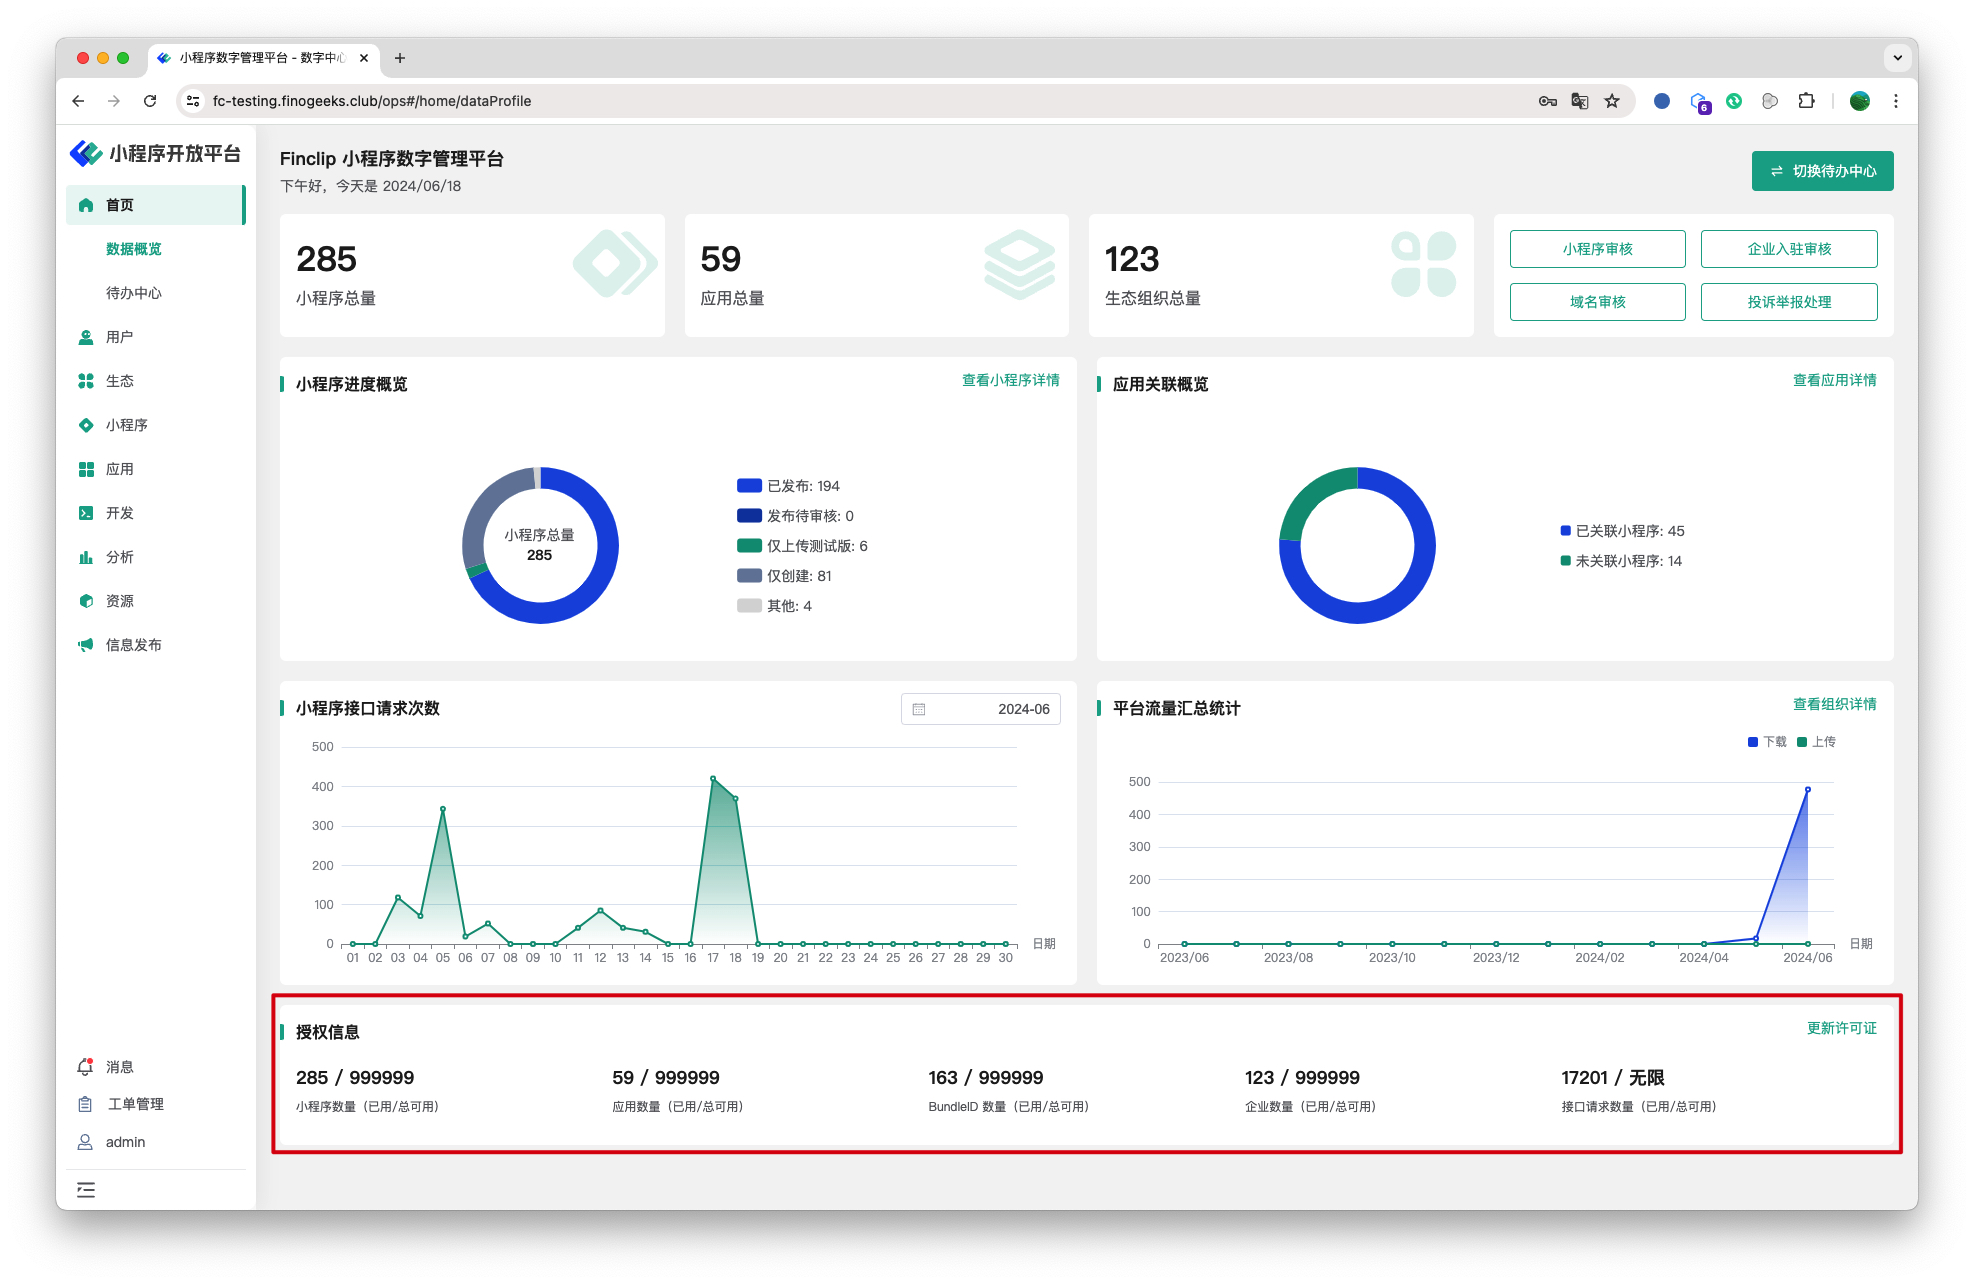The image size is (1974, 1284).
Task: Expand the 用户 sidebar menu
Action: [x=119, y=337]
